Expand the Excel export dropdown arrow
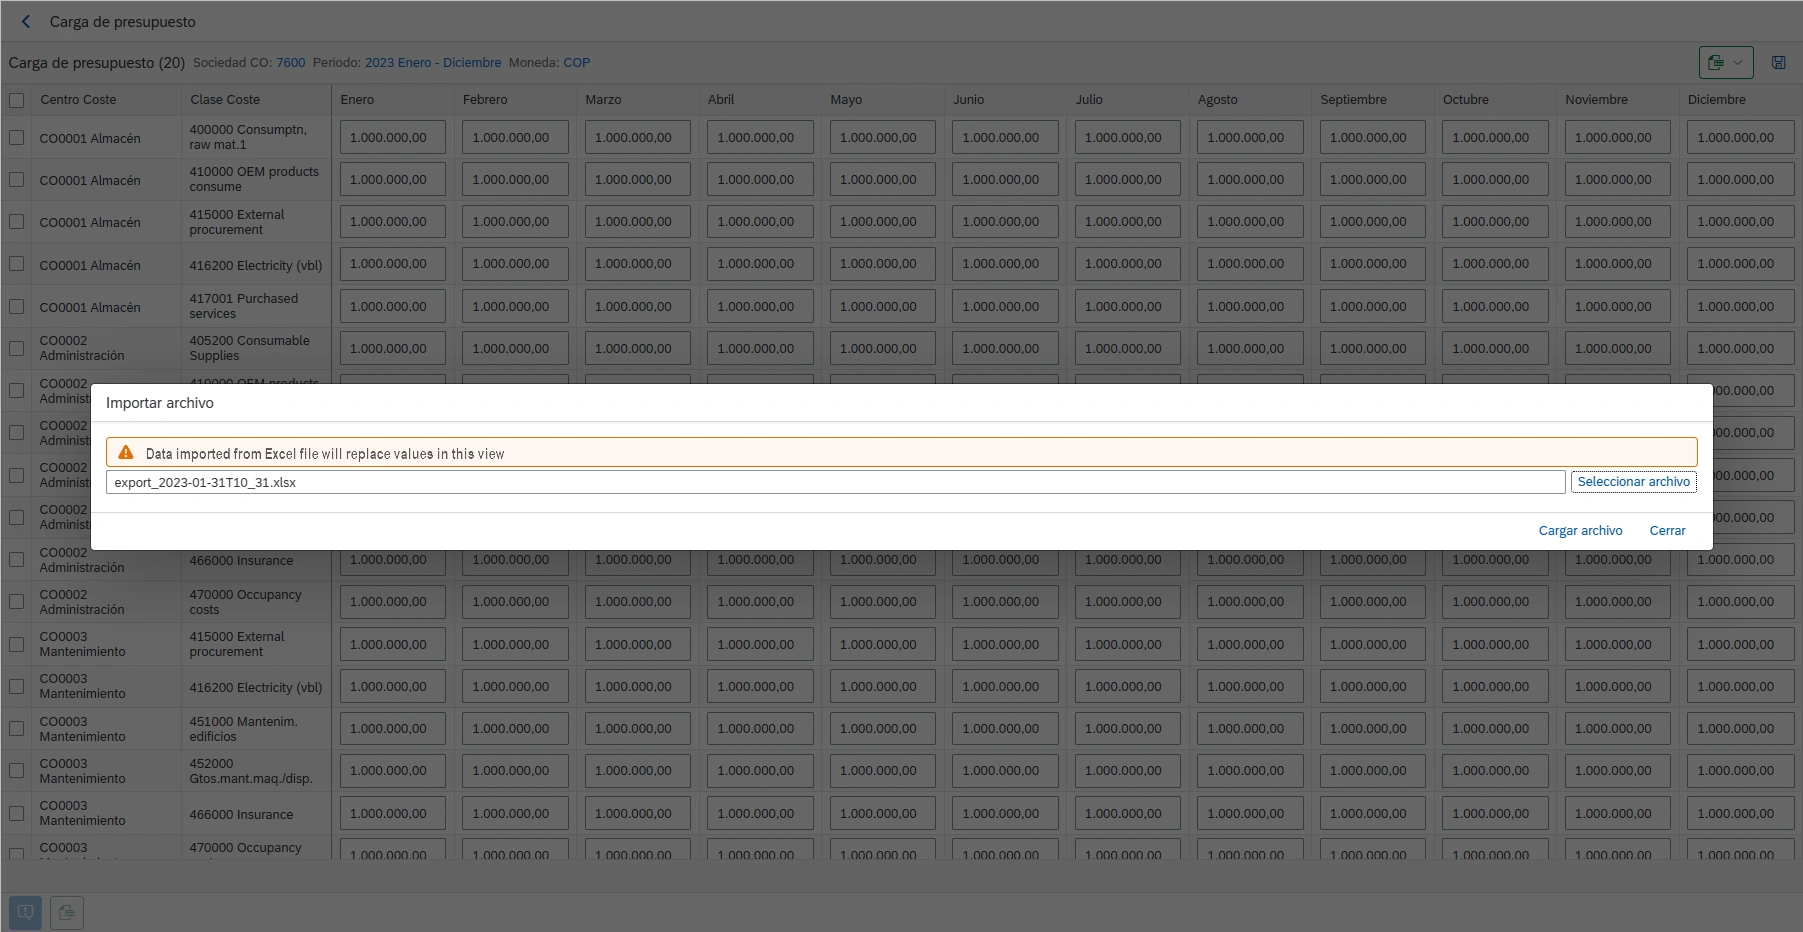The width and height of the screenshot is (1803, 932). tap(1738, 62)
